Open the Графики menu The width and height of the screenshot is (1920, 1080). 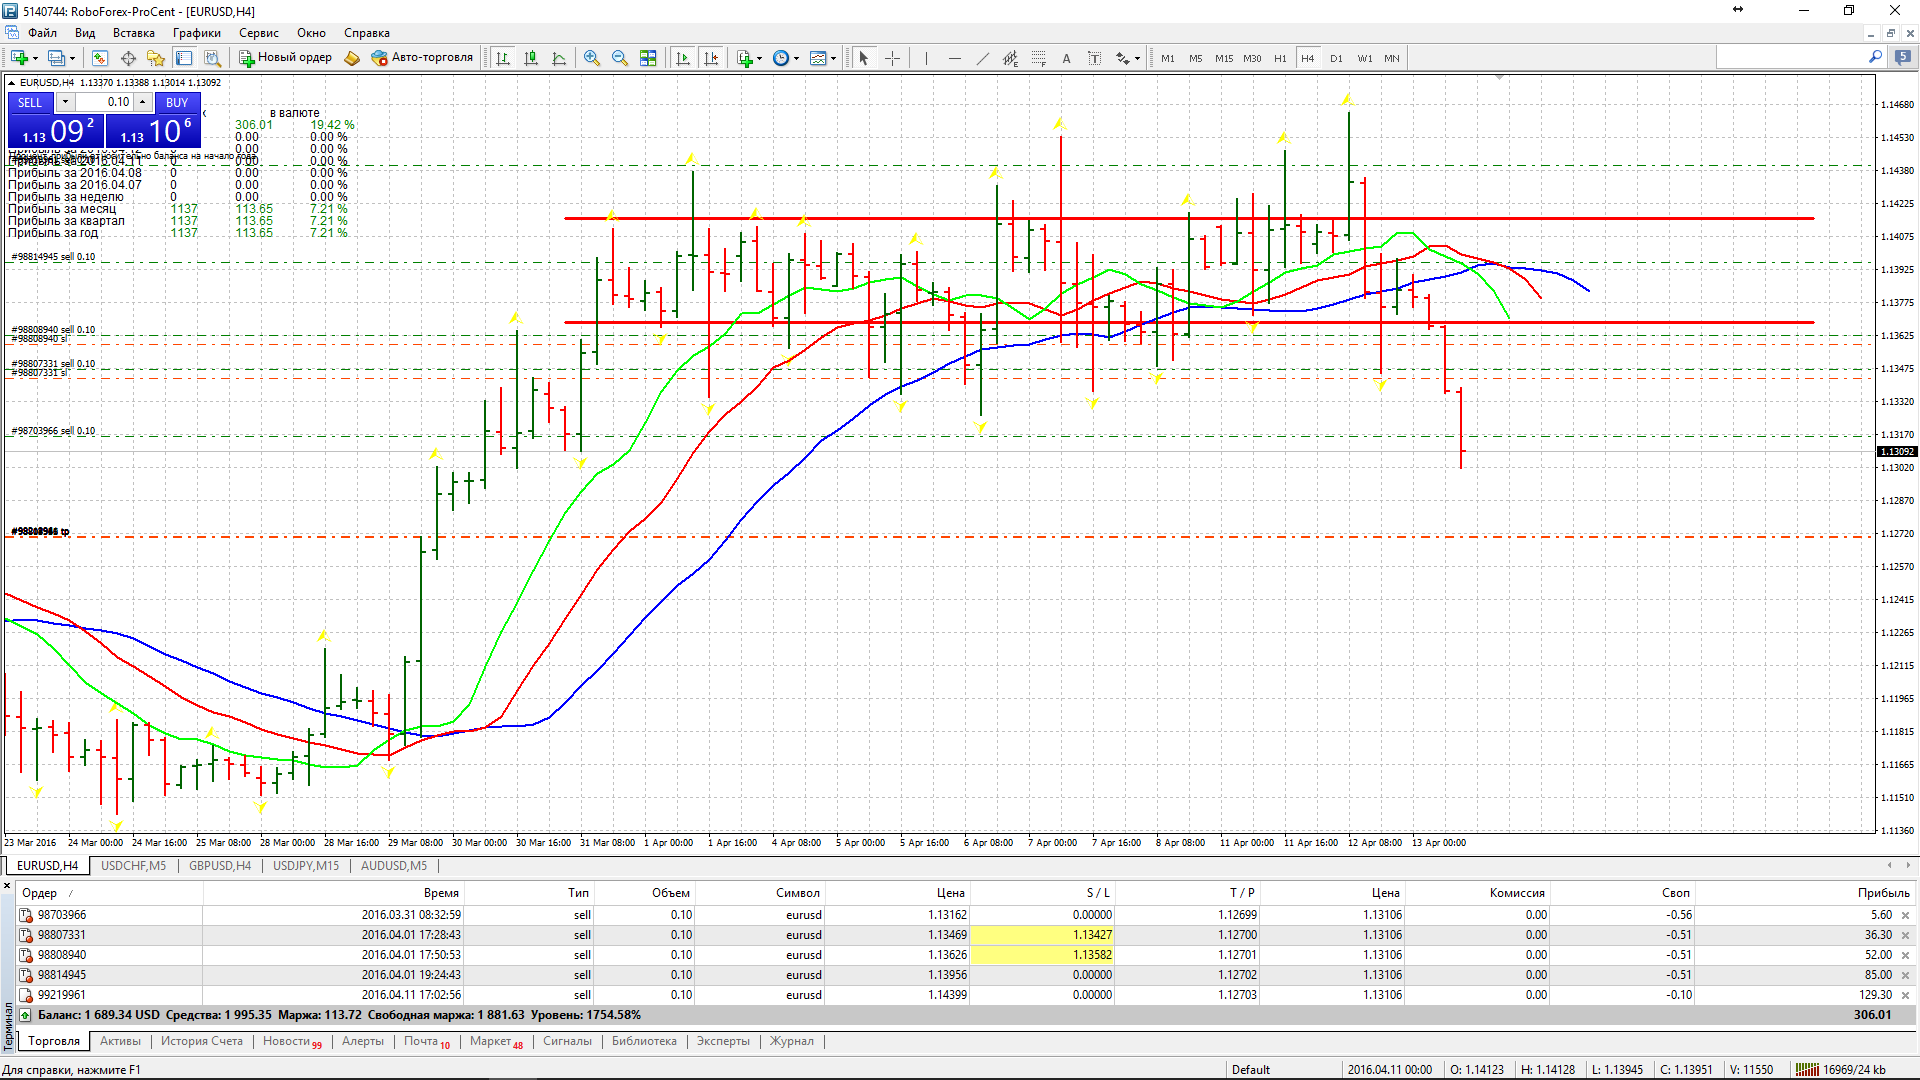click(197, 33)
